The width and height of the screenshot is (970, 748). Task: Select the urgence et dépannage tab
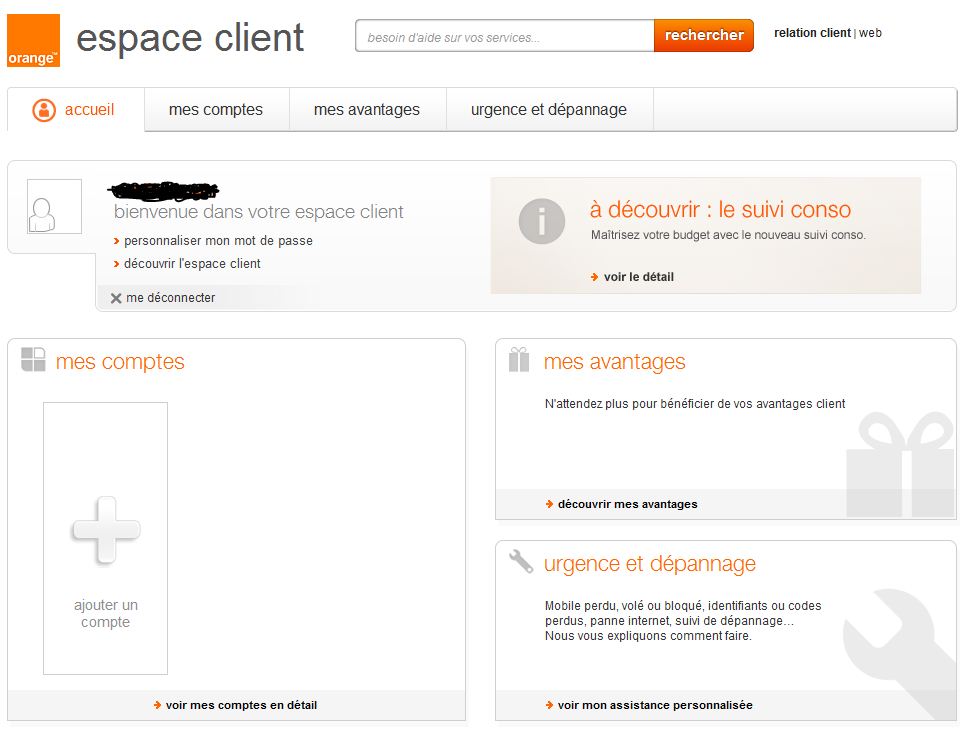549,110
